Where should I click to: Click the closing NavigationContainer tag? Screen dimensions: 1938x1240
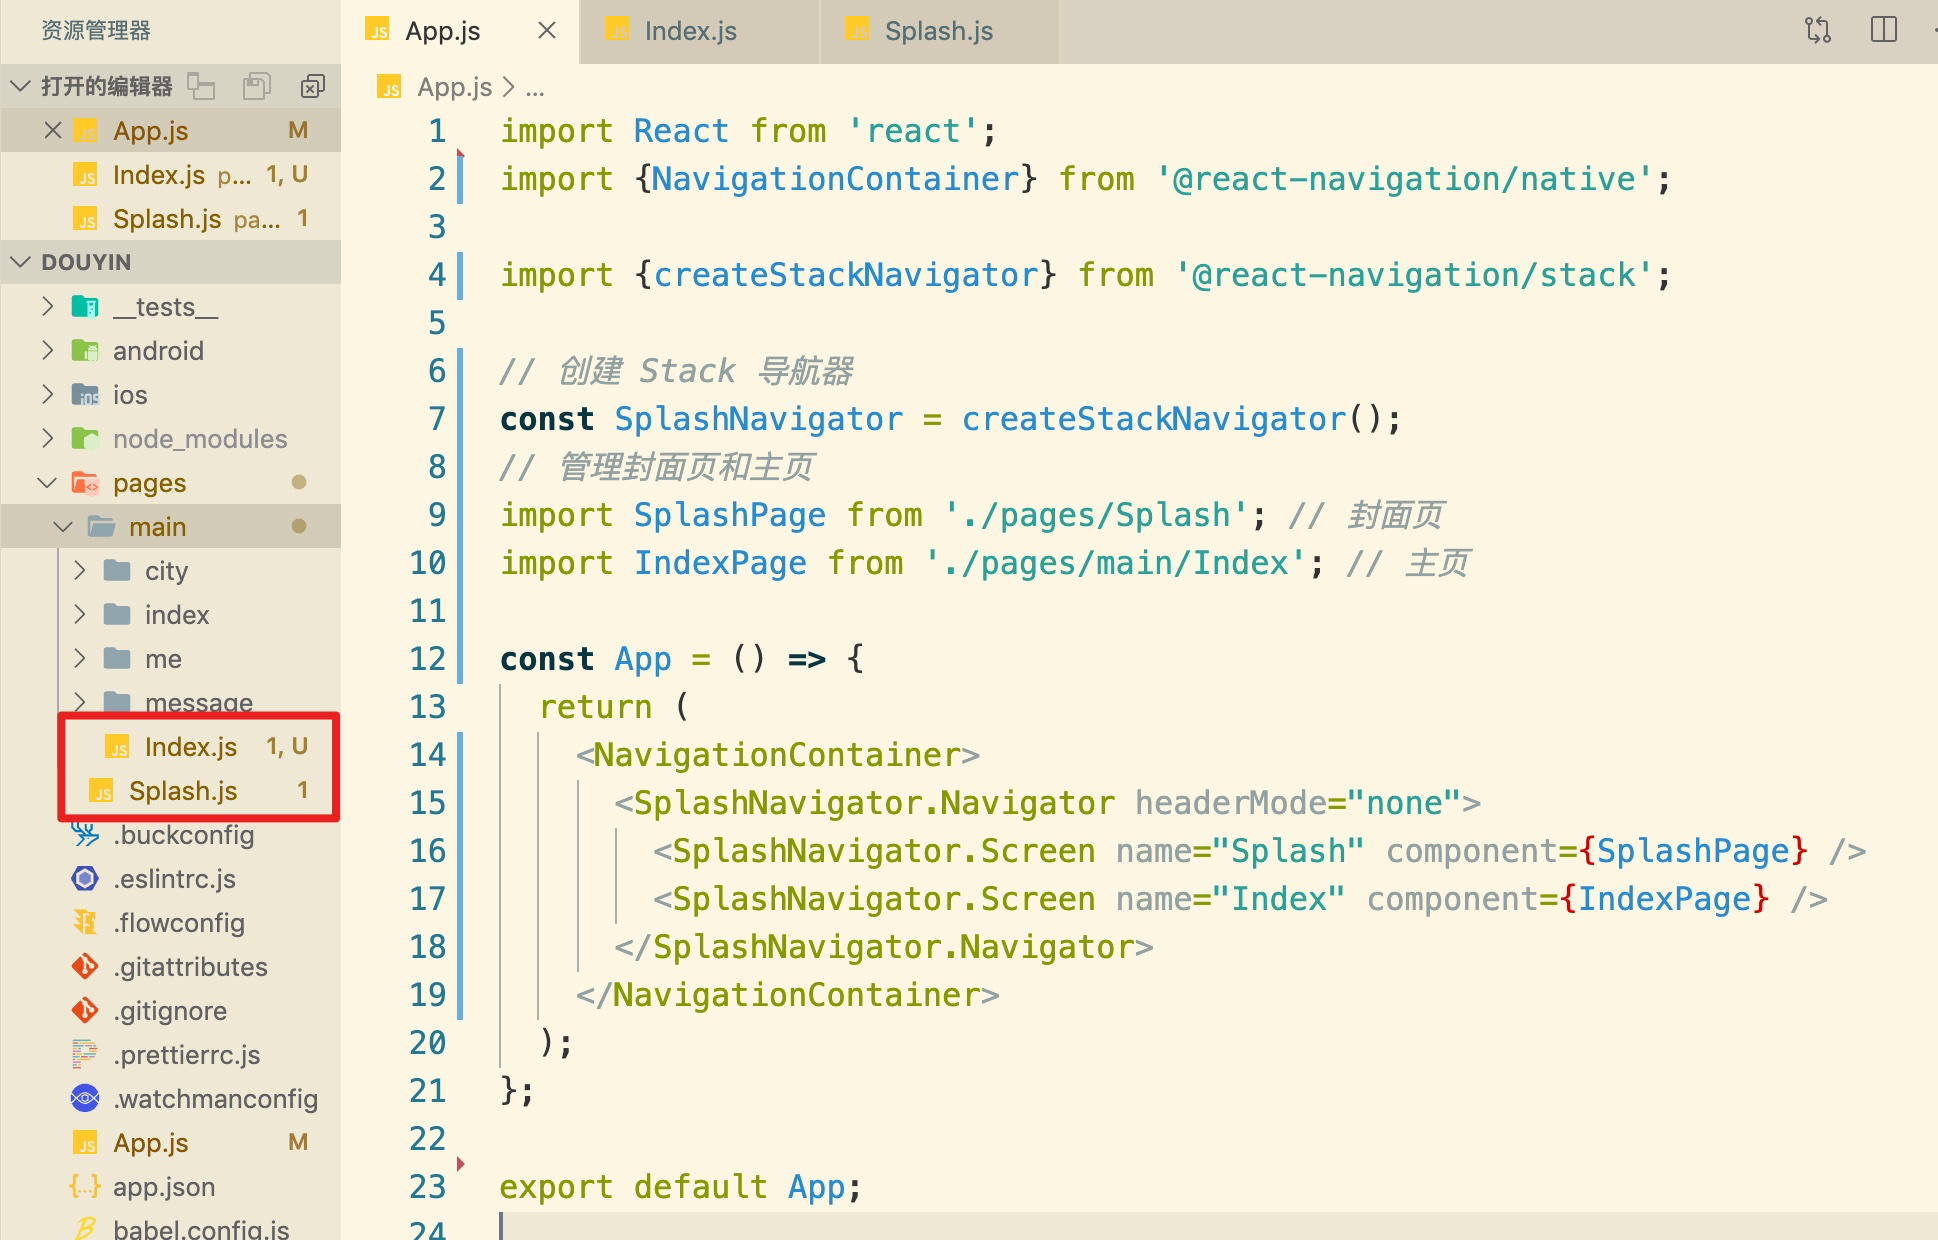click(787, 995)
